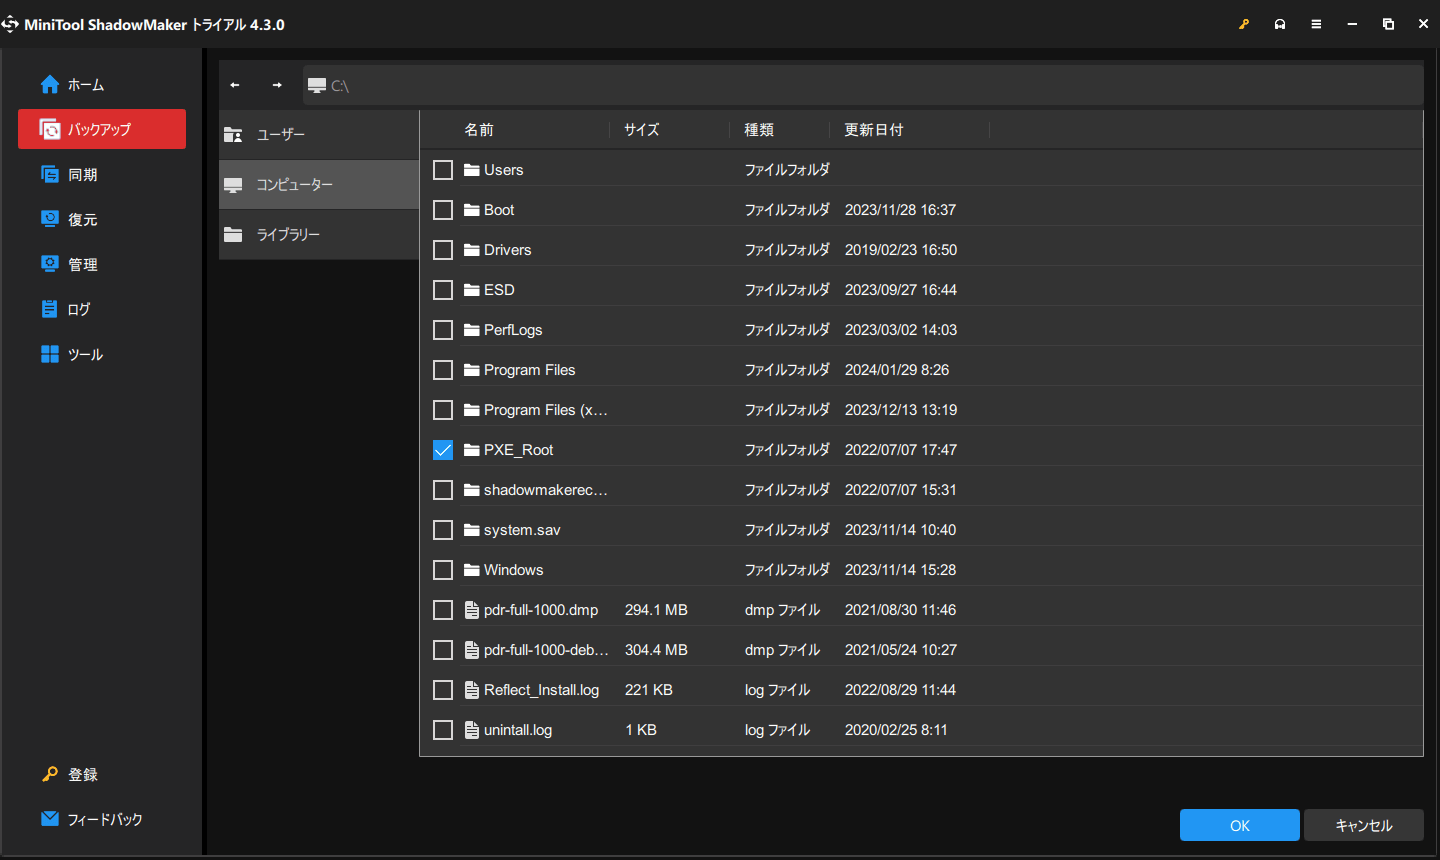1440x860 pixels.
Task: Click the pdr-full-1000.dmp file icon
Action: point(472,610)
